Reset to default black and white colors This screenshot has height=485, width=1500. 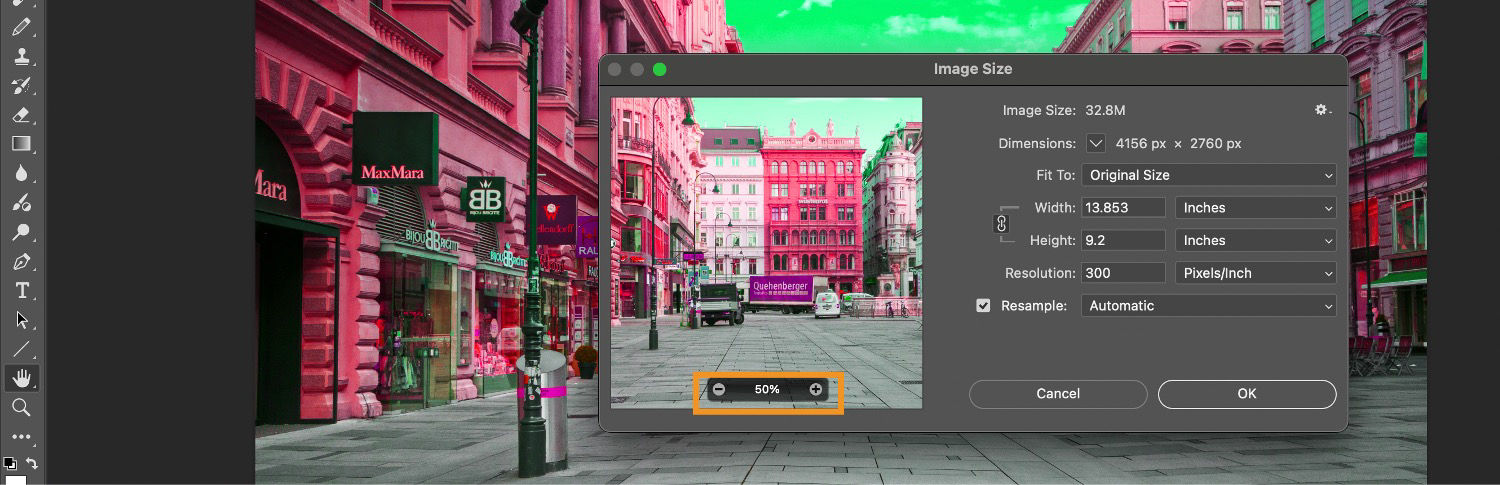pyautogui.click(x=10, y=464)
